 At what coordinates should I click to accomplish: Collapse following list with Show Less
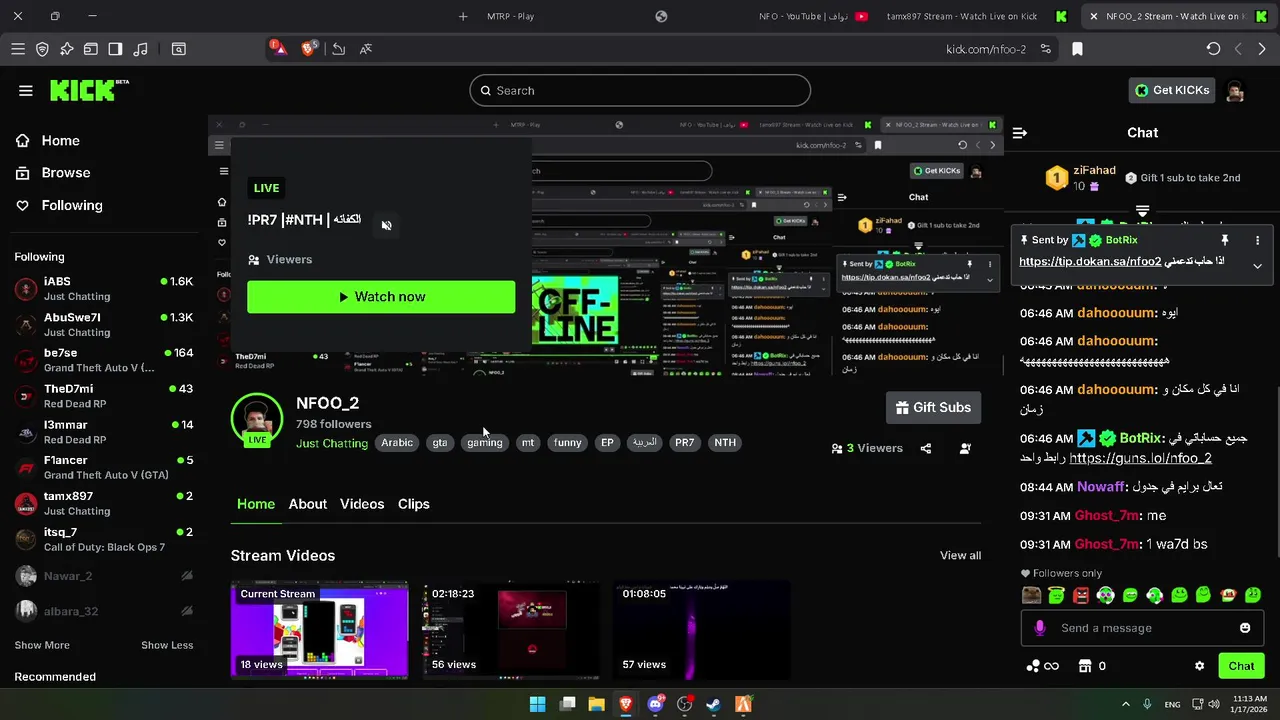click(x=167, y=645)
